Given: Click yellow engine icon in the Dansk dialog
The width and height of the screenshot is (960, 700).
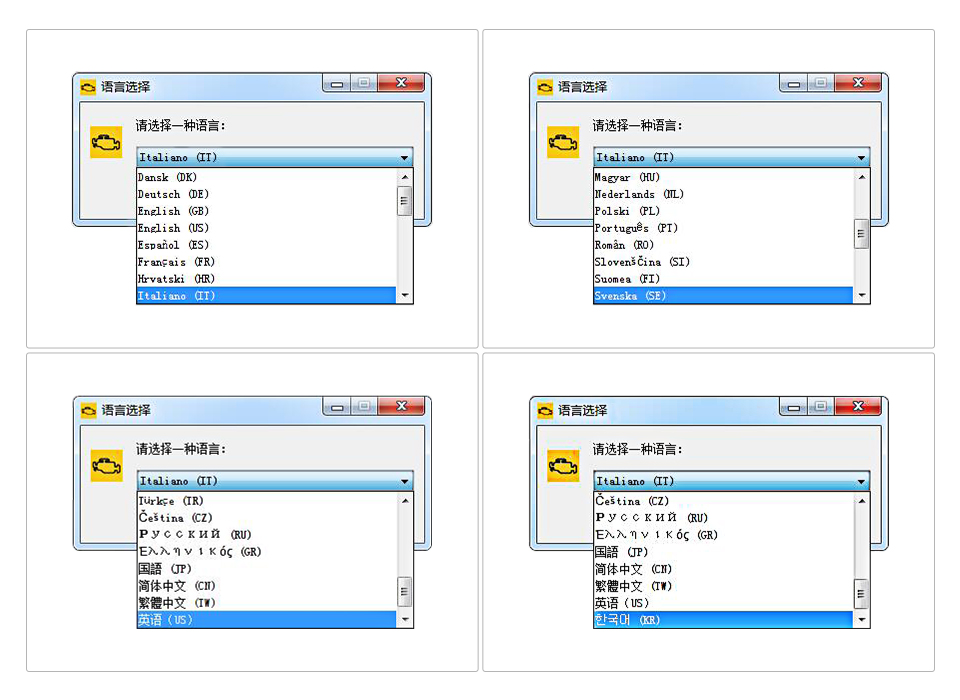Looking at the screenshot, I should pyautogui.click(x=107, y=142).
